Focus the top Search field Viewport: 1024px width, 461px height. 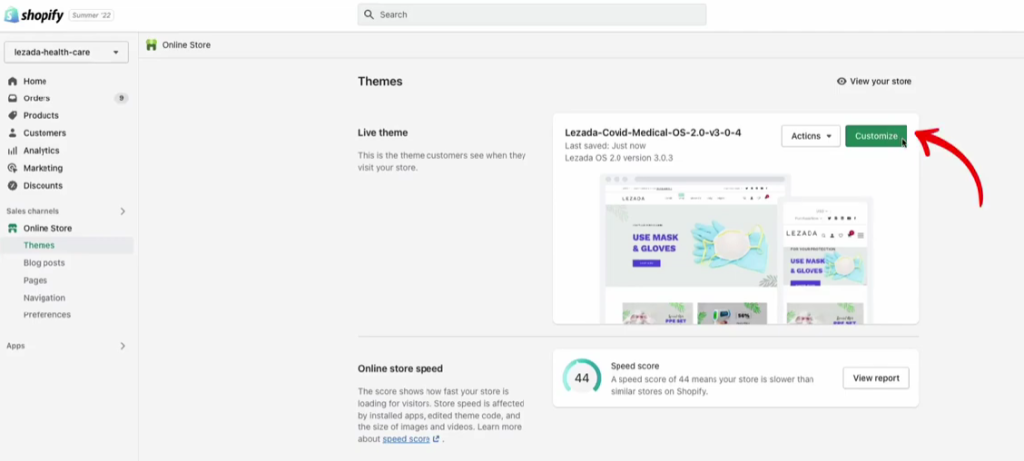pos(532,15)
